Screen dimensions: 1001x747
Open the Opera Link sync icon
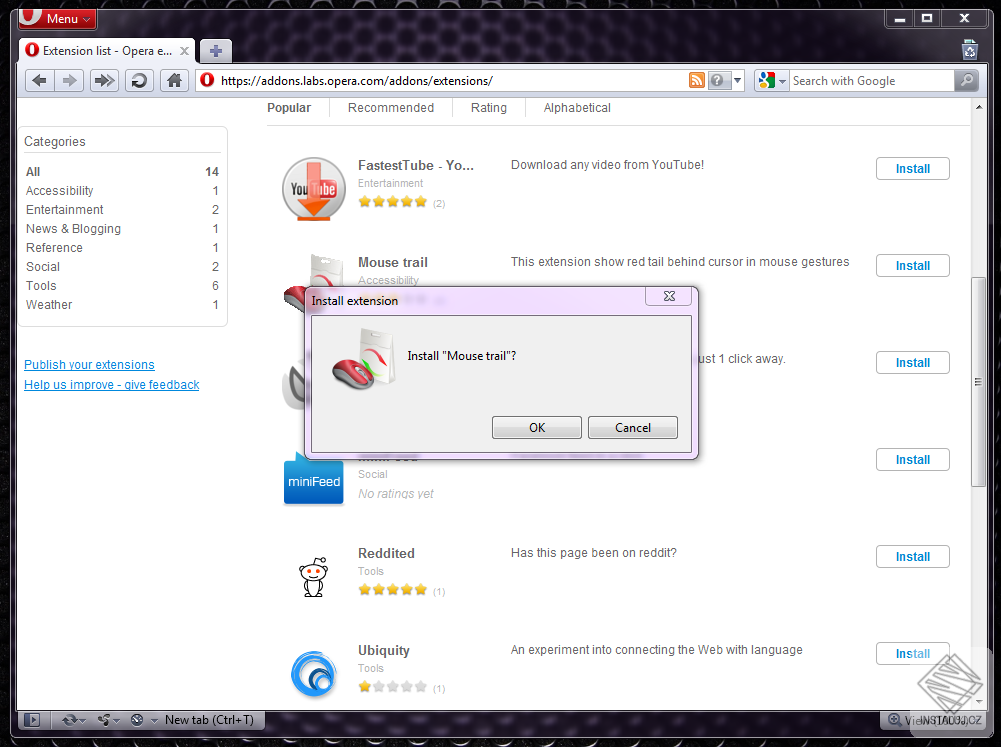(x=69, y=720)
